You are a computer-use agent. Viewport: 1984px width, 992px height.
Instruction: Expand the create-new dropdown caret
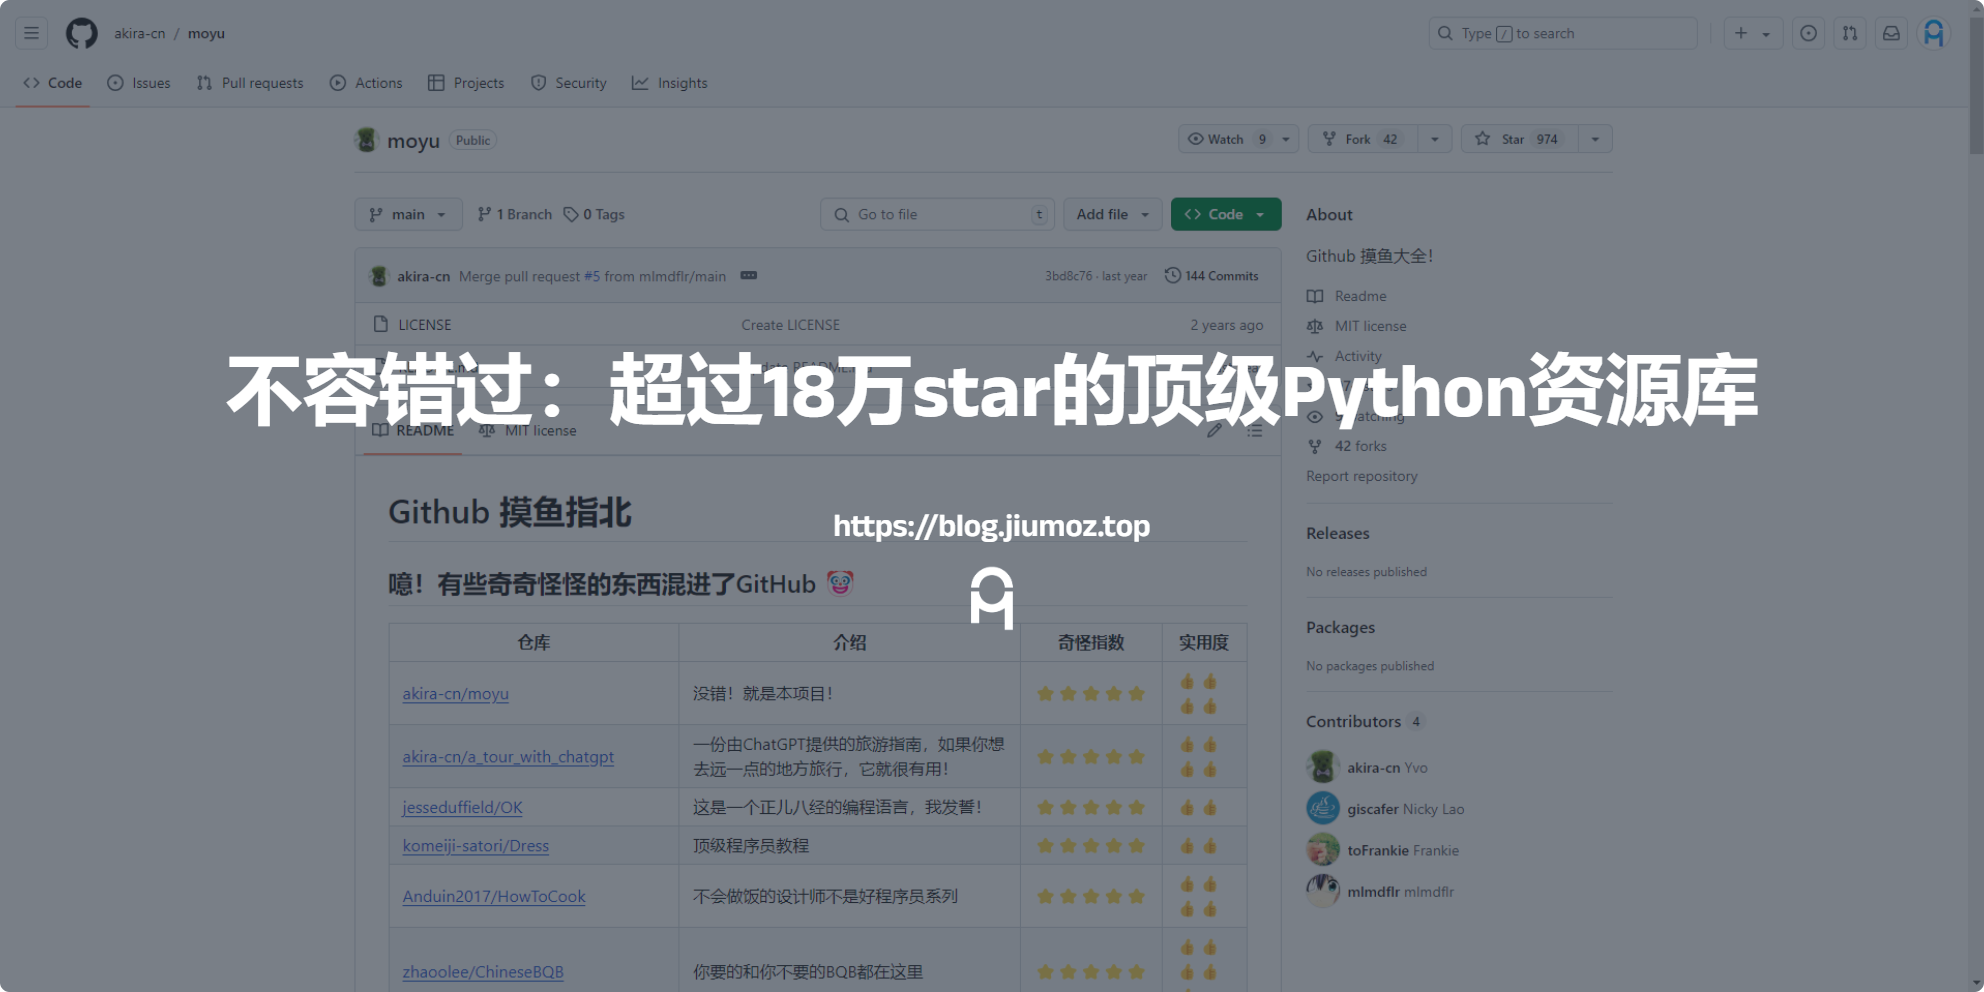(1767, 33)
